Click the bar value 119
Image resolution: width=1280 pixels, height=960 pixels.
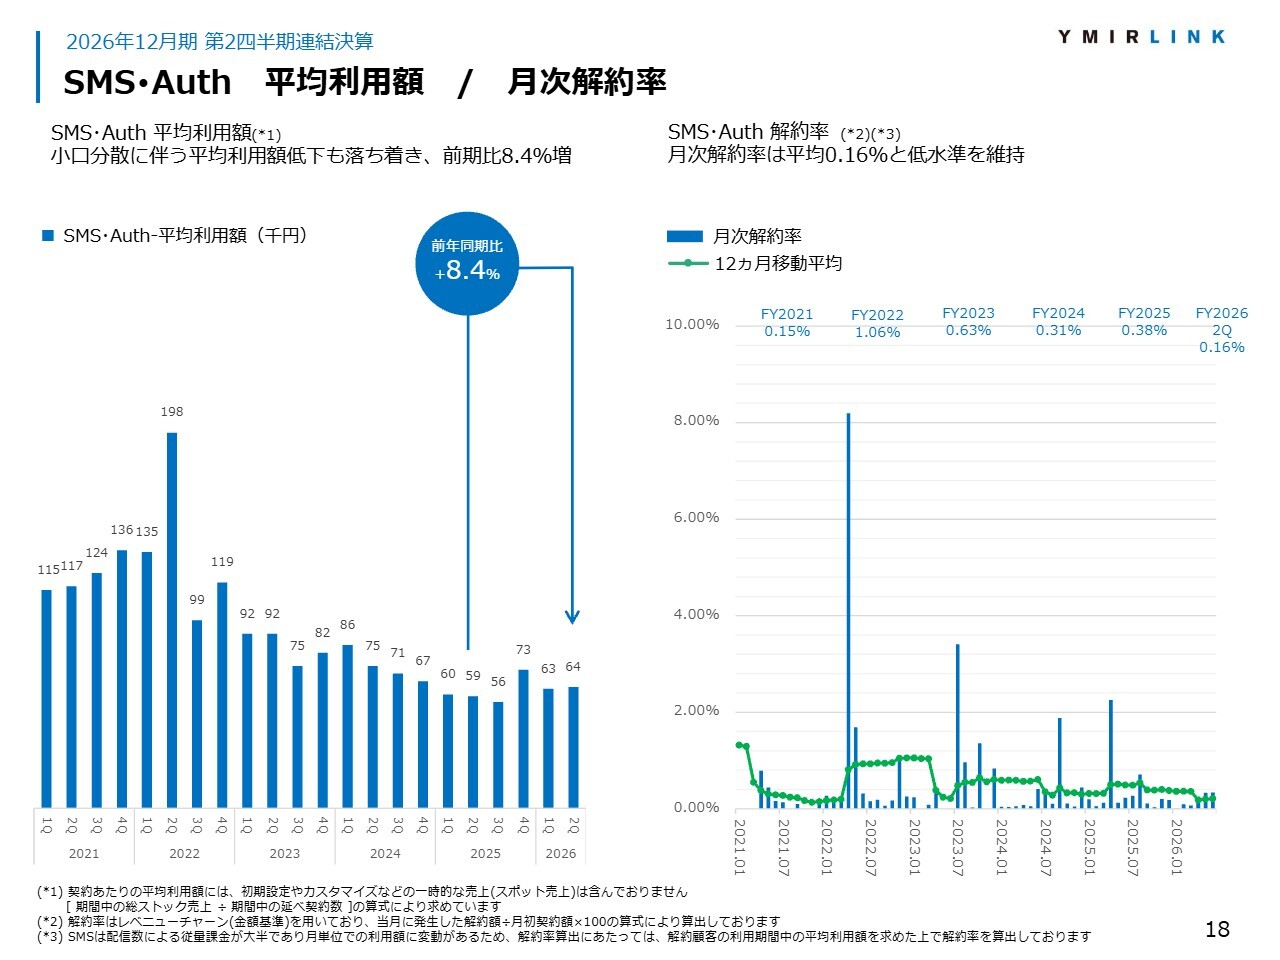point(222,562)
